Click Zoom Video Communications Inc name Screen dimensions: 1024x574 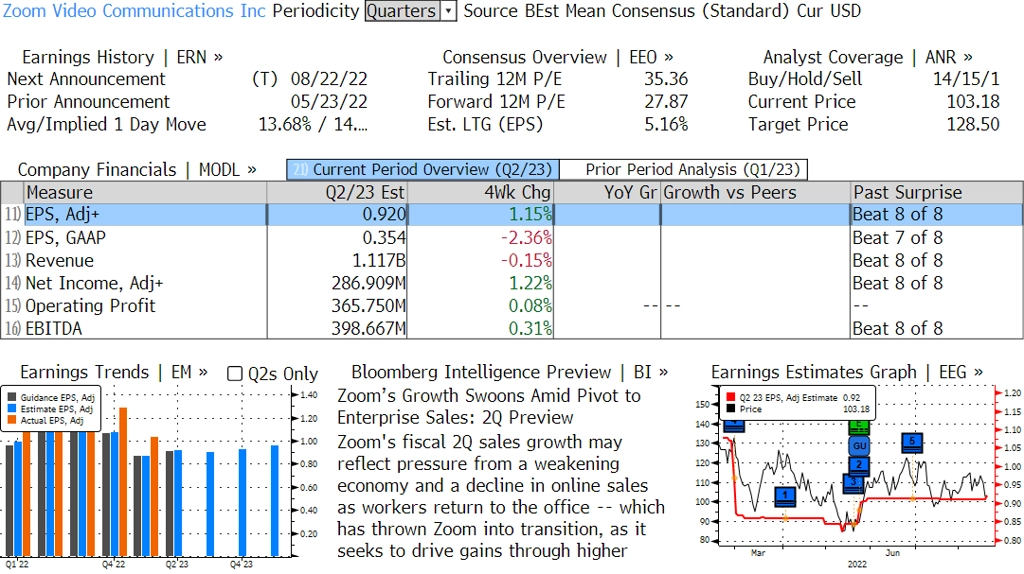pyautogui.click(x=135, y=11)
